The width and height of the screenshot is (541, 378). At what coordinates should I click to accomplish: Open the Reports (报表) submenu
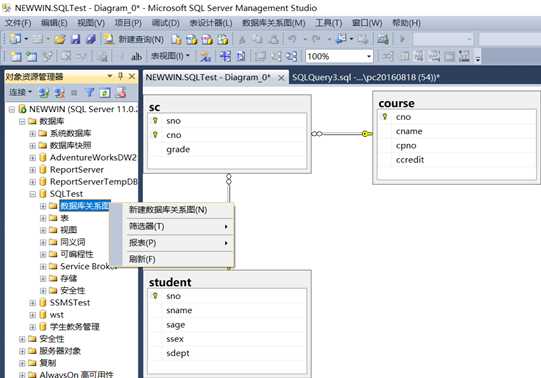pyautogui.click(x=179, y=243)
